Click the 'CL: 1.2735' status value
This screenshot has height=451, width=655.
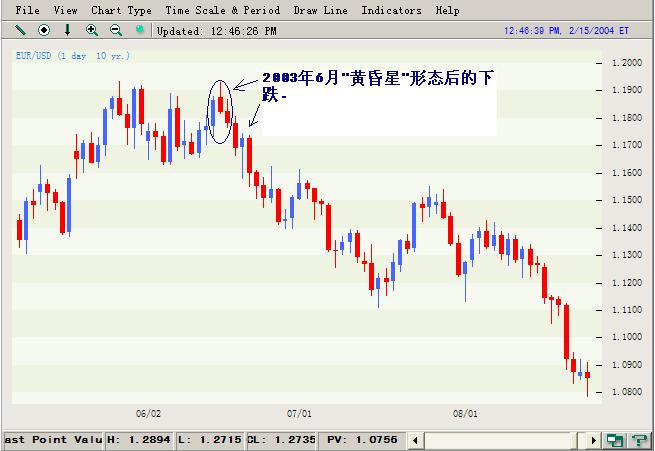(x=281, y=440)
